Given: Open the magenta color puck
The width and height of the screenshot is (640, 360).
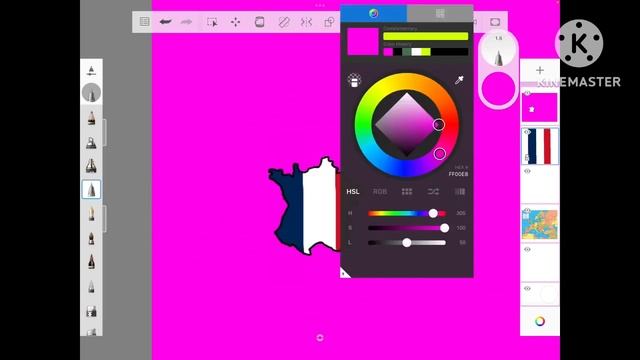Looking at the screenshot, I should coord(498,89).
